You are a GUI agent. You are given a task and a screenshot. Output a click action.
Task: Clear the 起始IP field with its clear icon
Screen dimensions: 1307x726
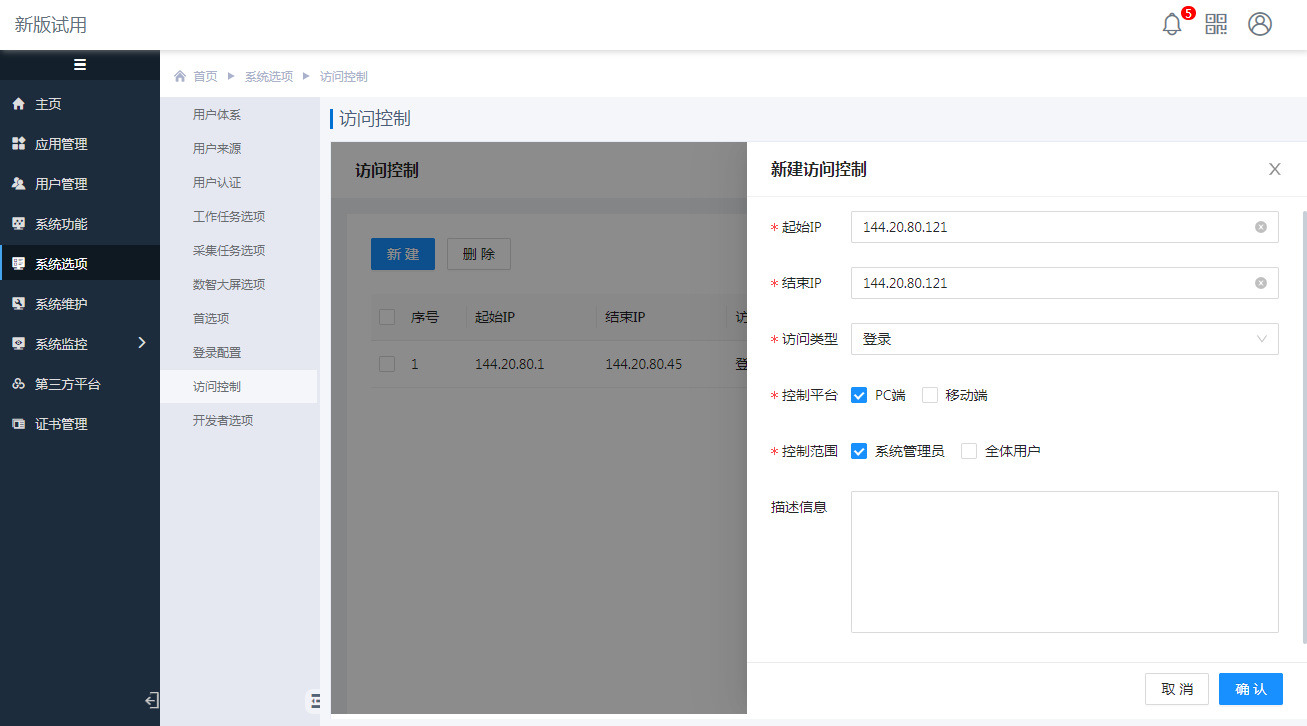(1261, 227)
